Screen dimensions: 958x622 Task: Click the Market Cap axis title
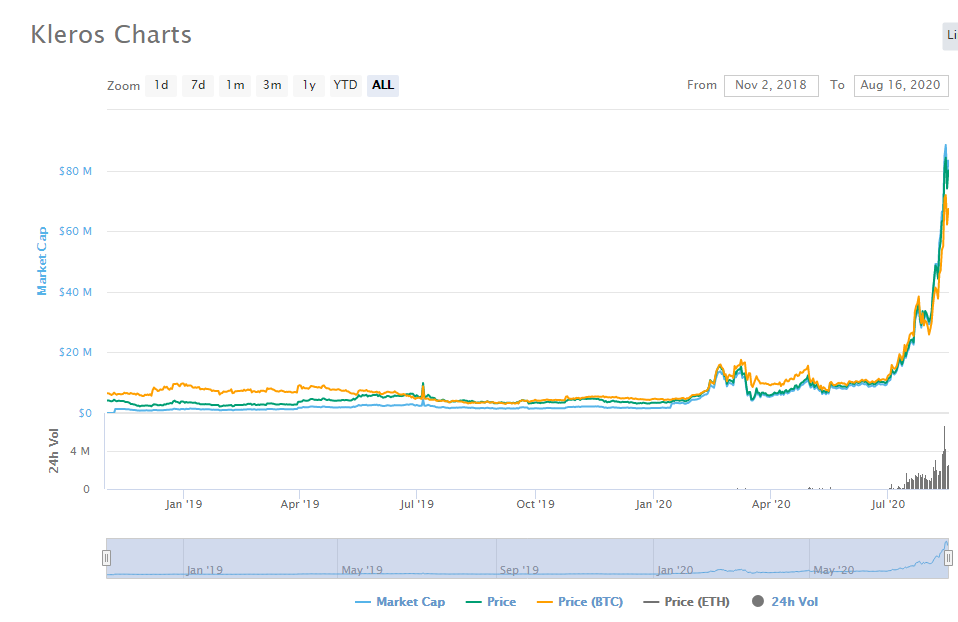[42, 261]
